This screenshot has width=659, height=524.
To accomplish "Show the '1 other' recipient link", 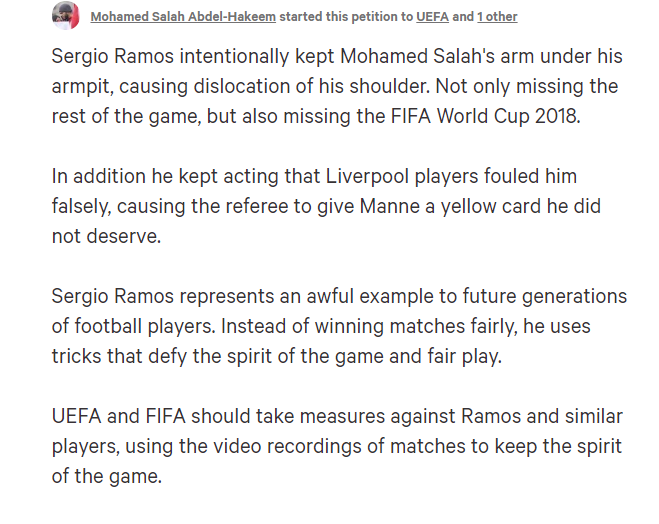I will tap(497, 16).
